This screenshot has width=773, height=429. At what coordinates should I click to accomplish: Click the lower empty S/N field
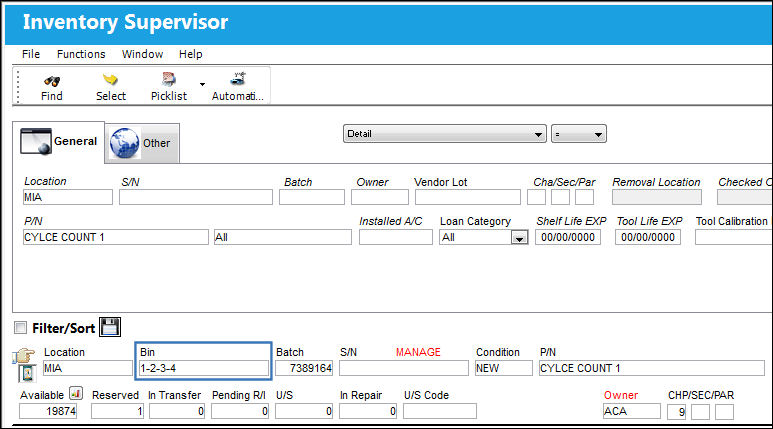click(404, 368)
